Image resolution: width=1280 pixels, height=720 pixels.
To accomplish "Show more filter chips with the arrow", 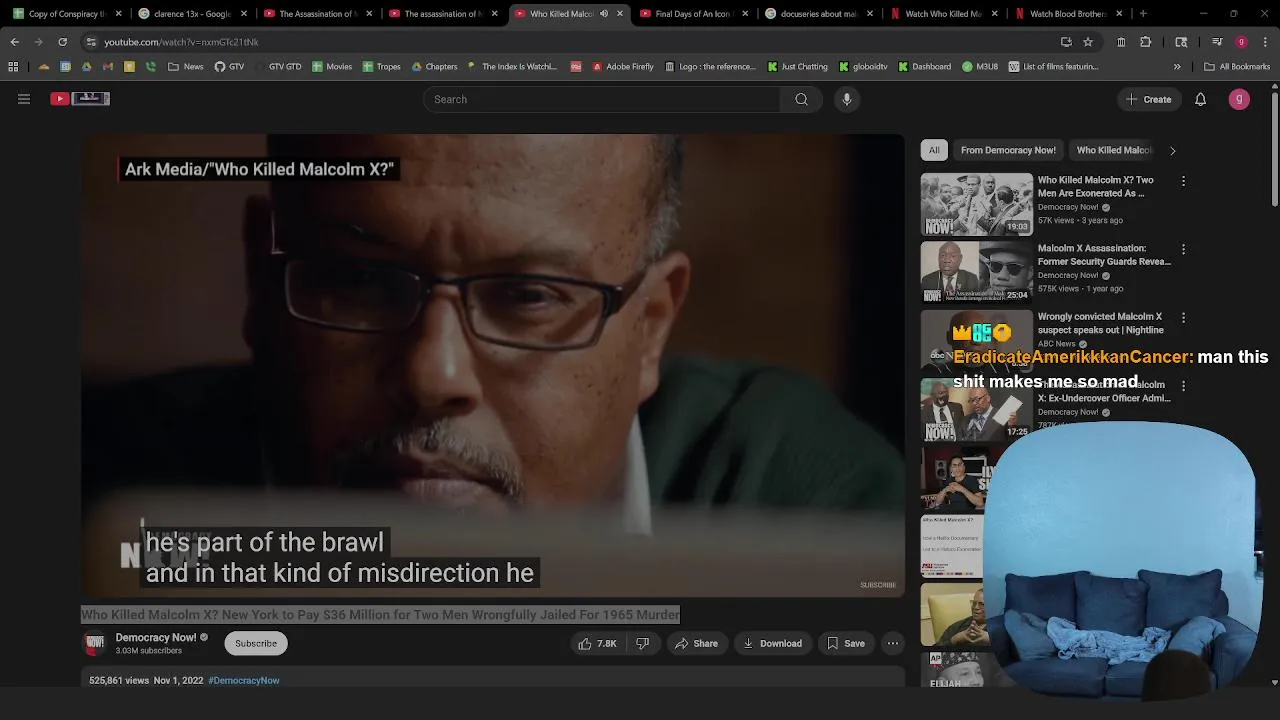I will pos(1172,150).
